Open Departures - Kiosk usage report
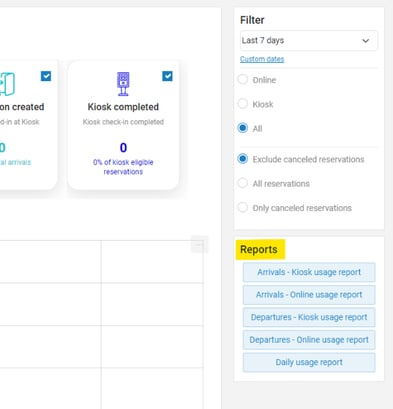 click(x=309, y=317)
